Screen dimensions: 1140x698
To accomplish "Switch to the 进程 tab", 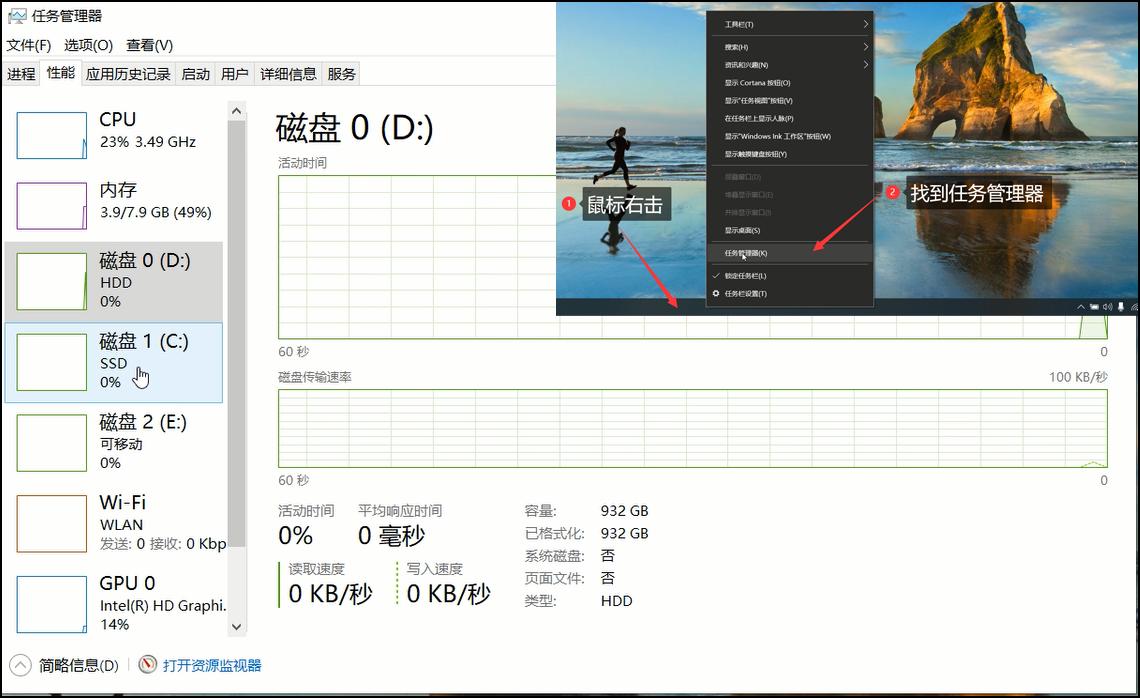I will point(20,73).
